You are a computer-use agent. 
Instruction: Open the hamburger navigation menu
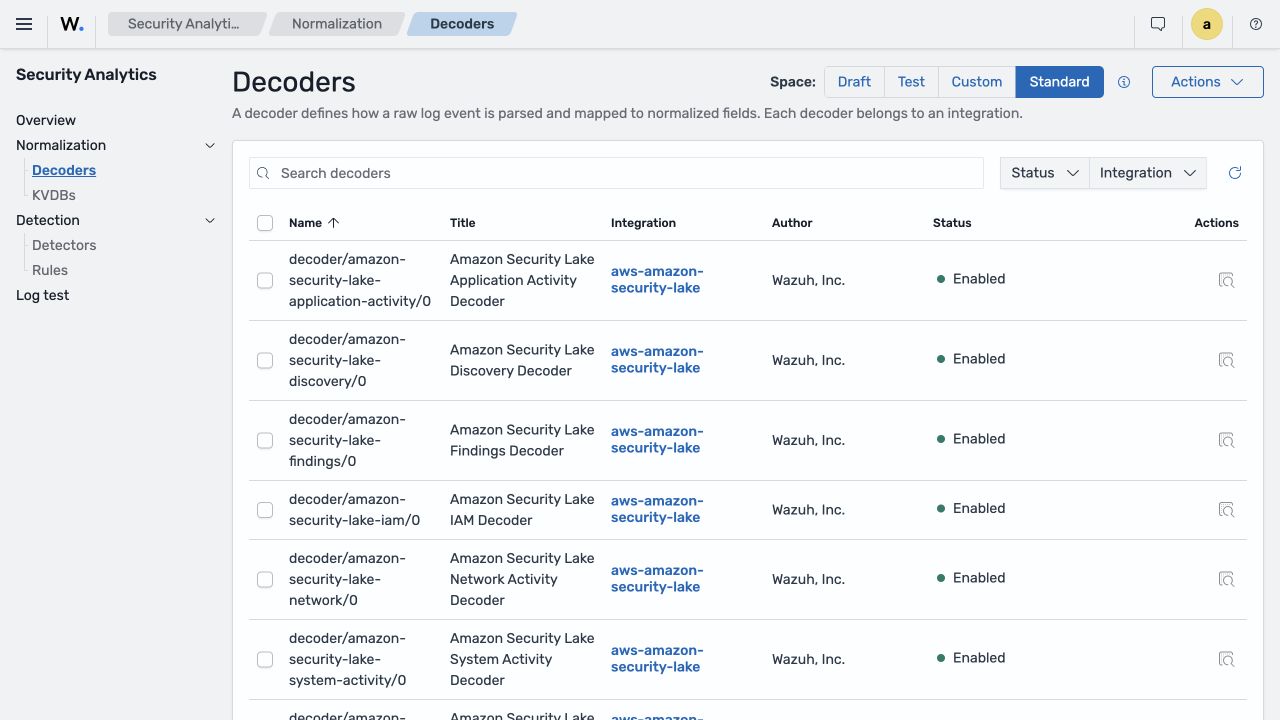coord(24,24)
